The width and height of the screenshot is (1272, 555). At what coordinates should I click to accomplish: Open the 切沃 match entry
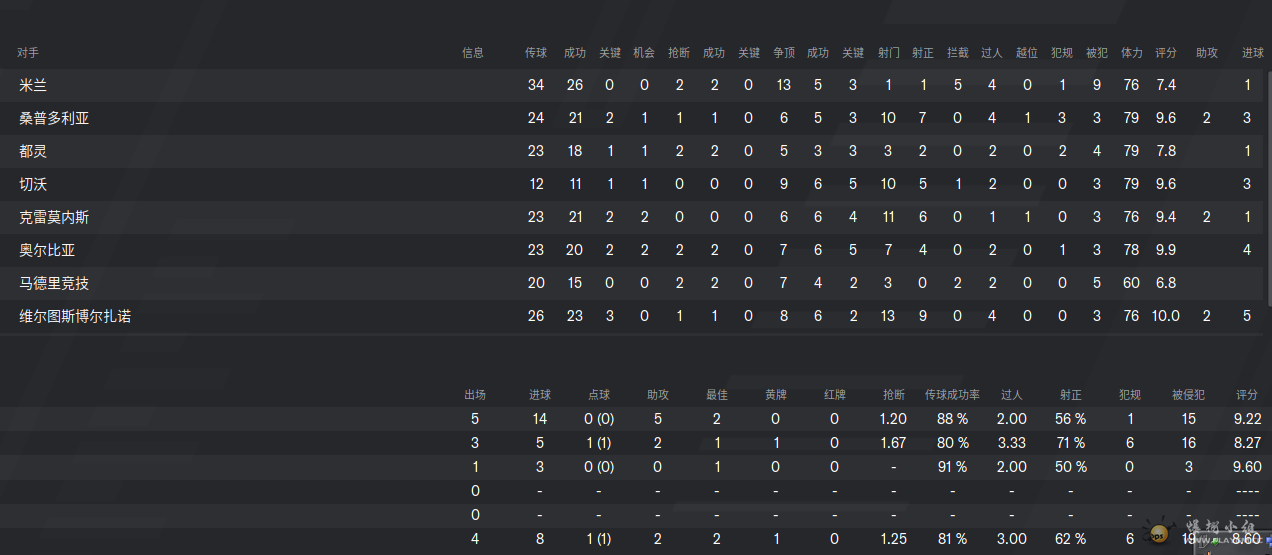tap(636, 184)
